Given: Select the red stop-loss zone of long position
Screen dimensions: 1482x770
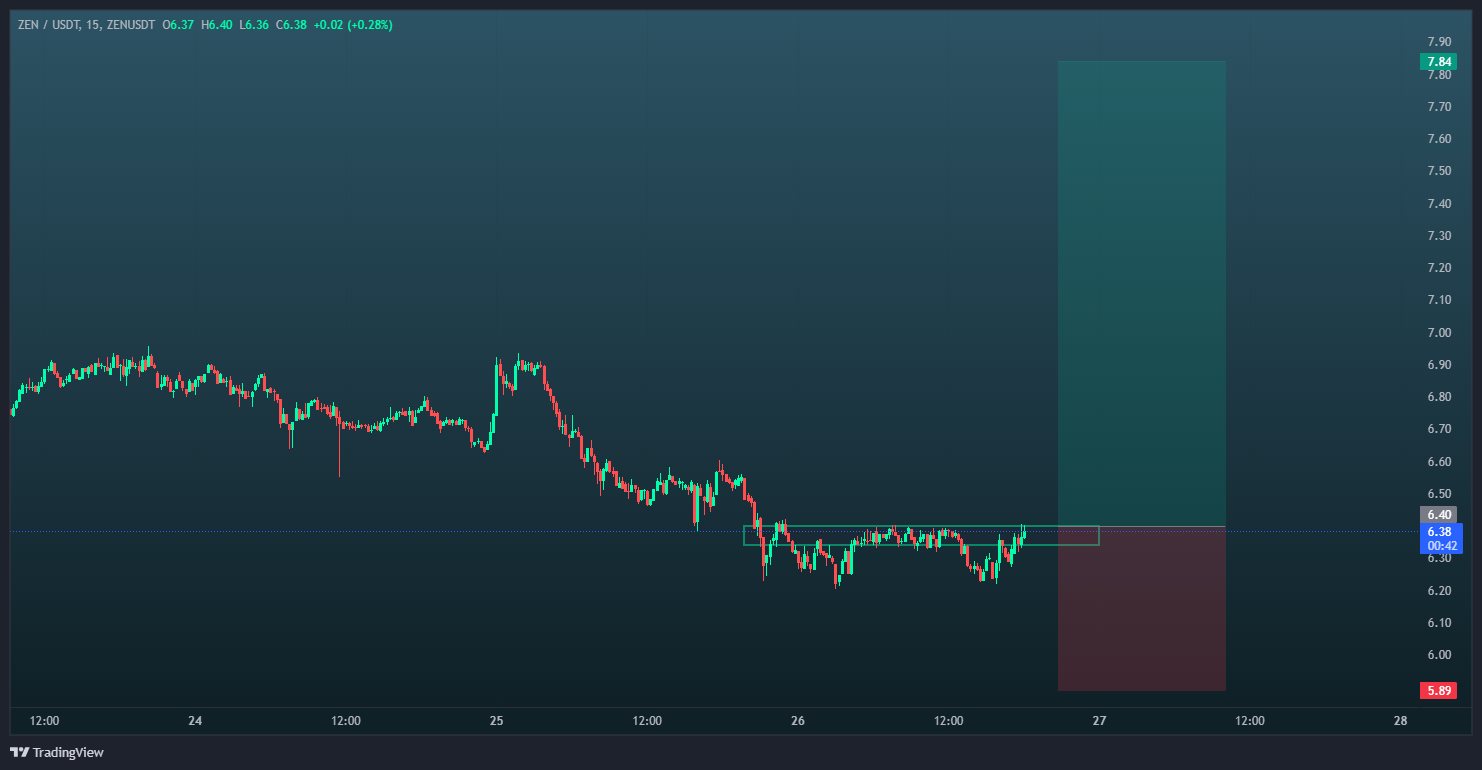Looking at the screenshot, I should pos(1141,608).
